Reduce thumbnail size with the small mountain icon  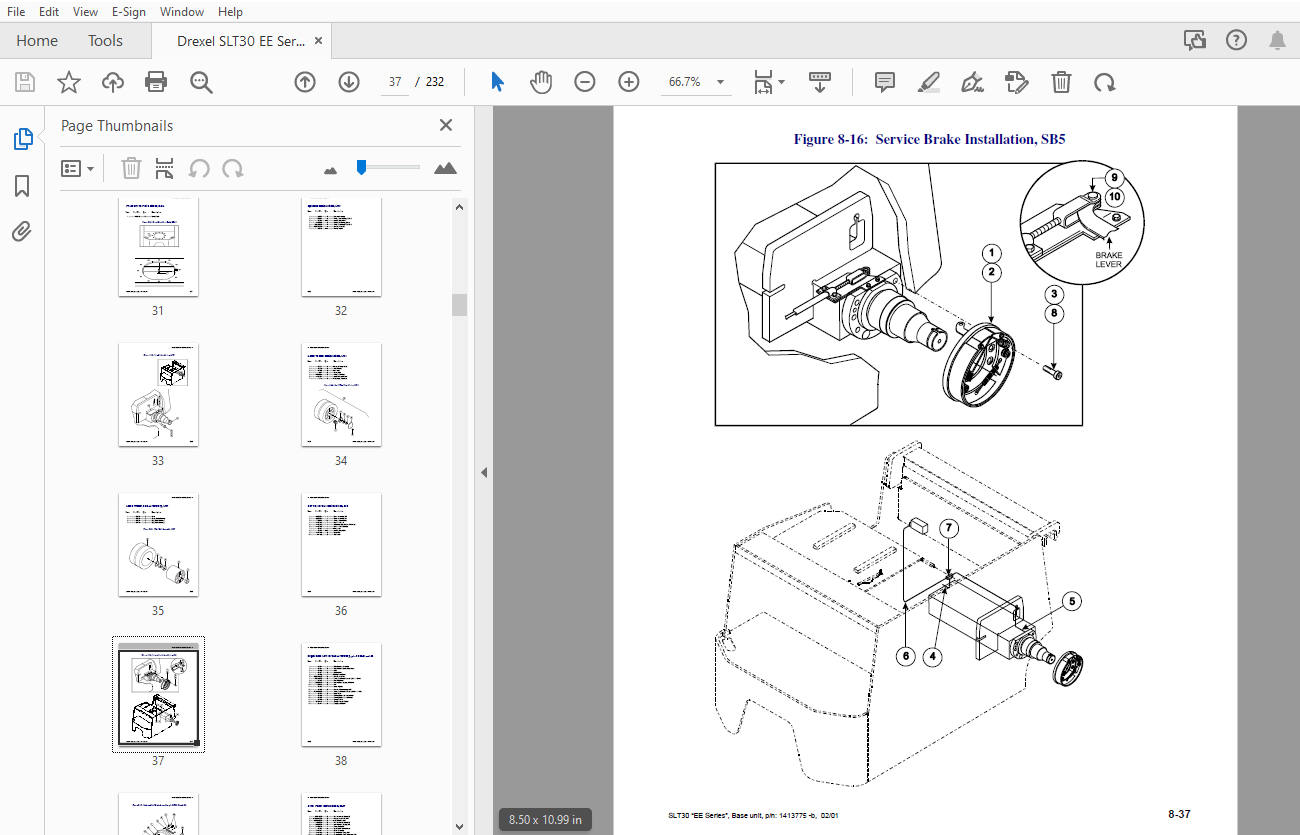coord(331,170)
